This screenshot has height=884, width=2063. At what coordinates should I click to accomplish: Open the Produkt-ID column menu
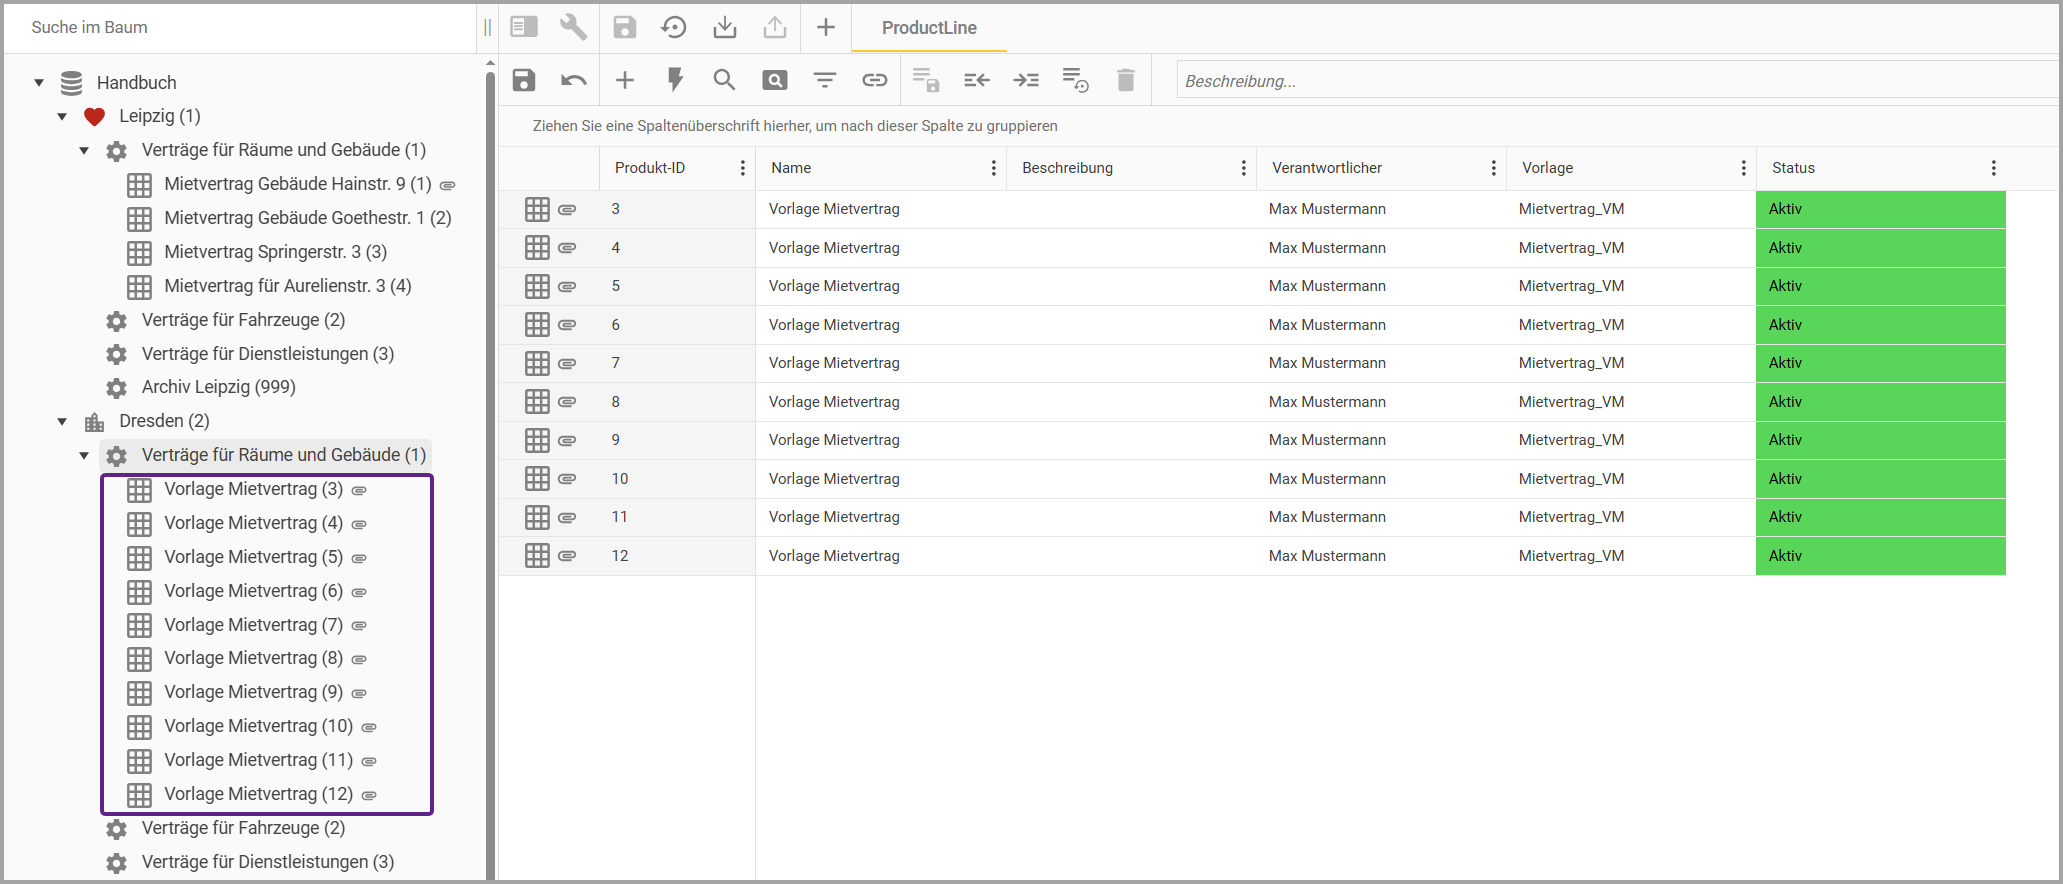click(x=742, y=168)
